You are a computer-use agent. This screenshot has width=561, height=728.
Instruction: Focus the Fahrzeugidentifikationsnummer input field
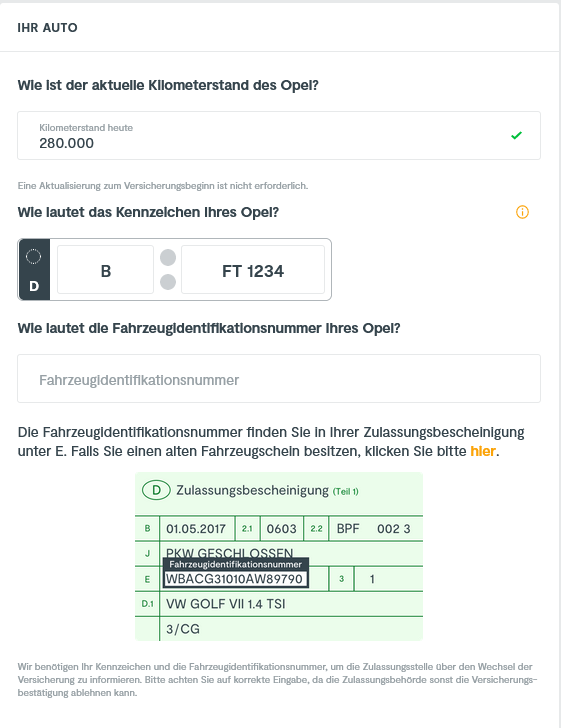pyautogui.click(x=279, y=378)
